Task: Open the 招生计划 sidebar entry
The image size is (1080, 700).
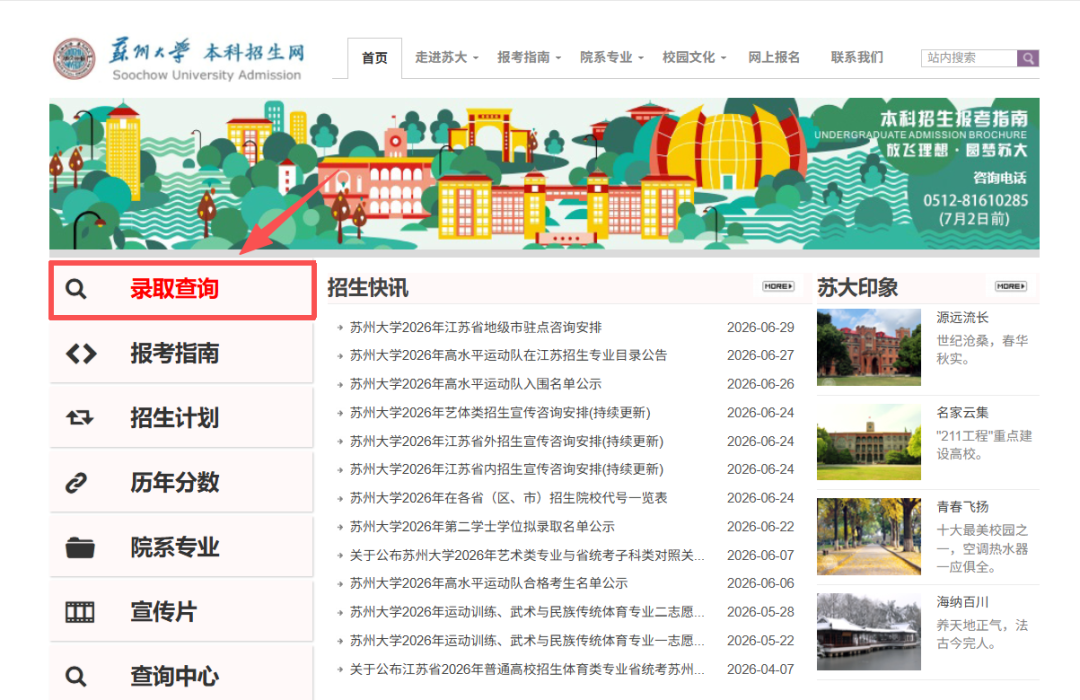Action: tap(182, 418)
